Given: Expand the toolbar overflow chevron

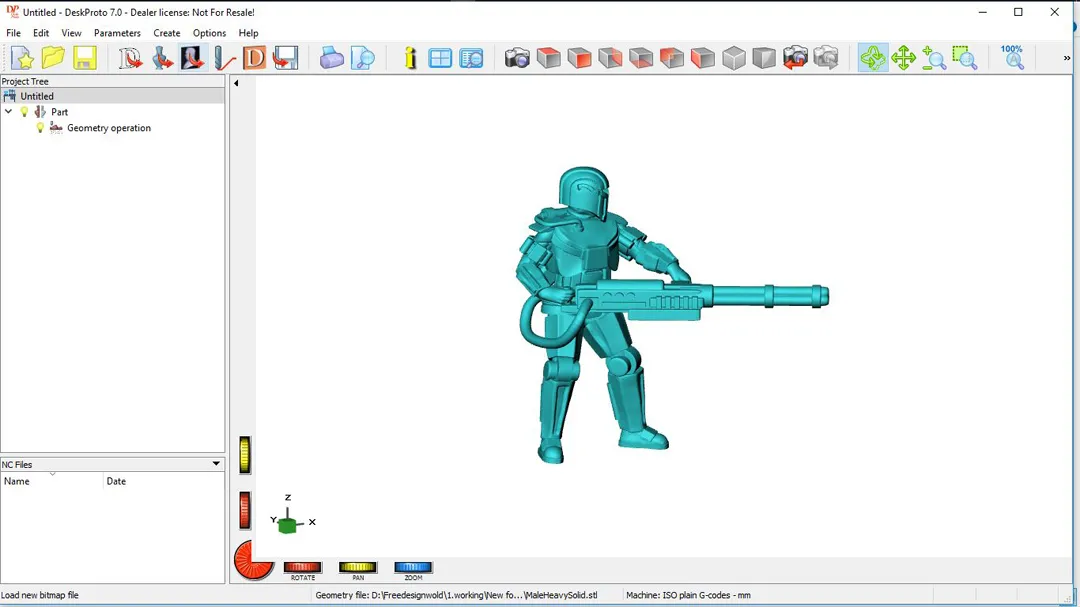Looking at the screenshot, I should click(x=1066, y=58).
